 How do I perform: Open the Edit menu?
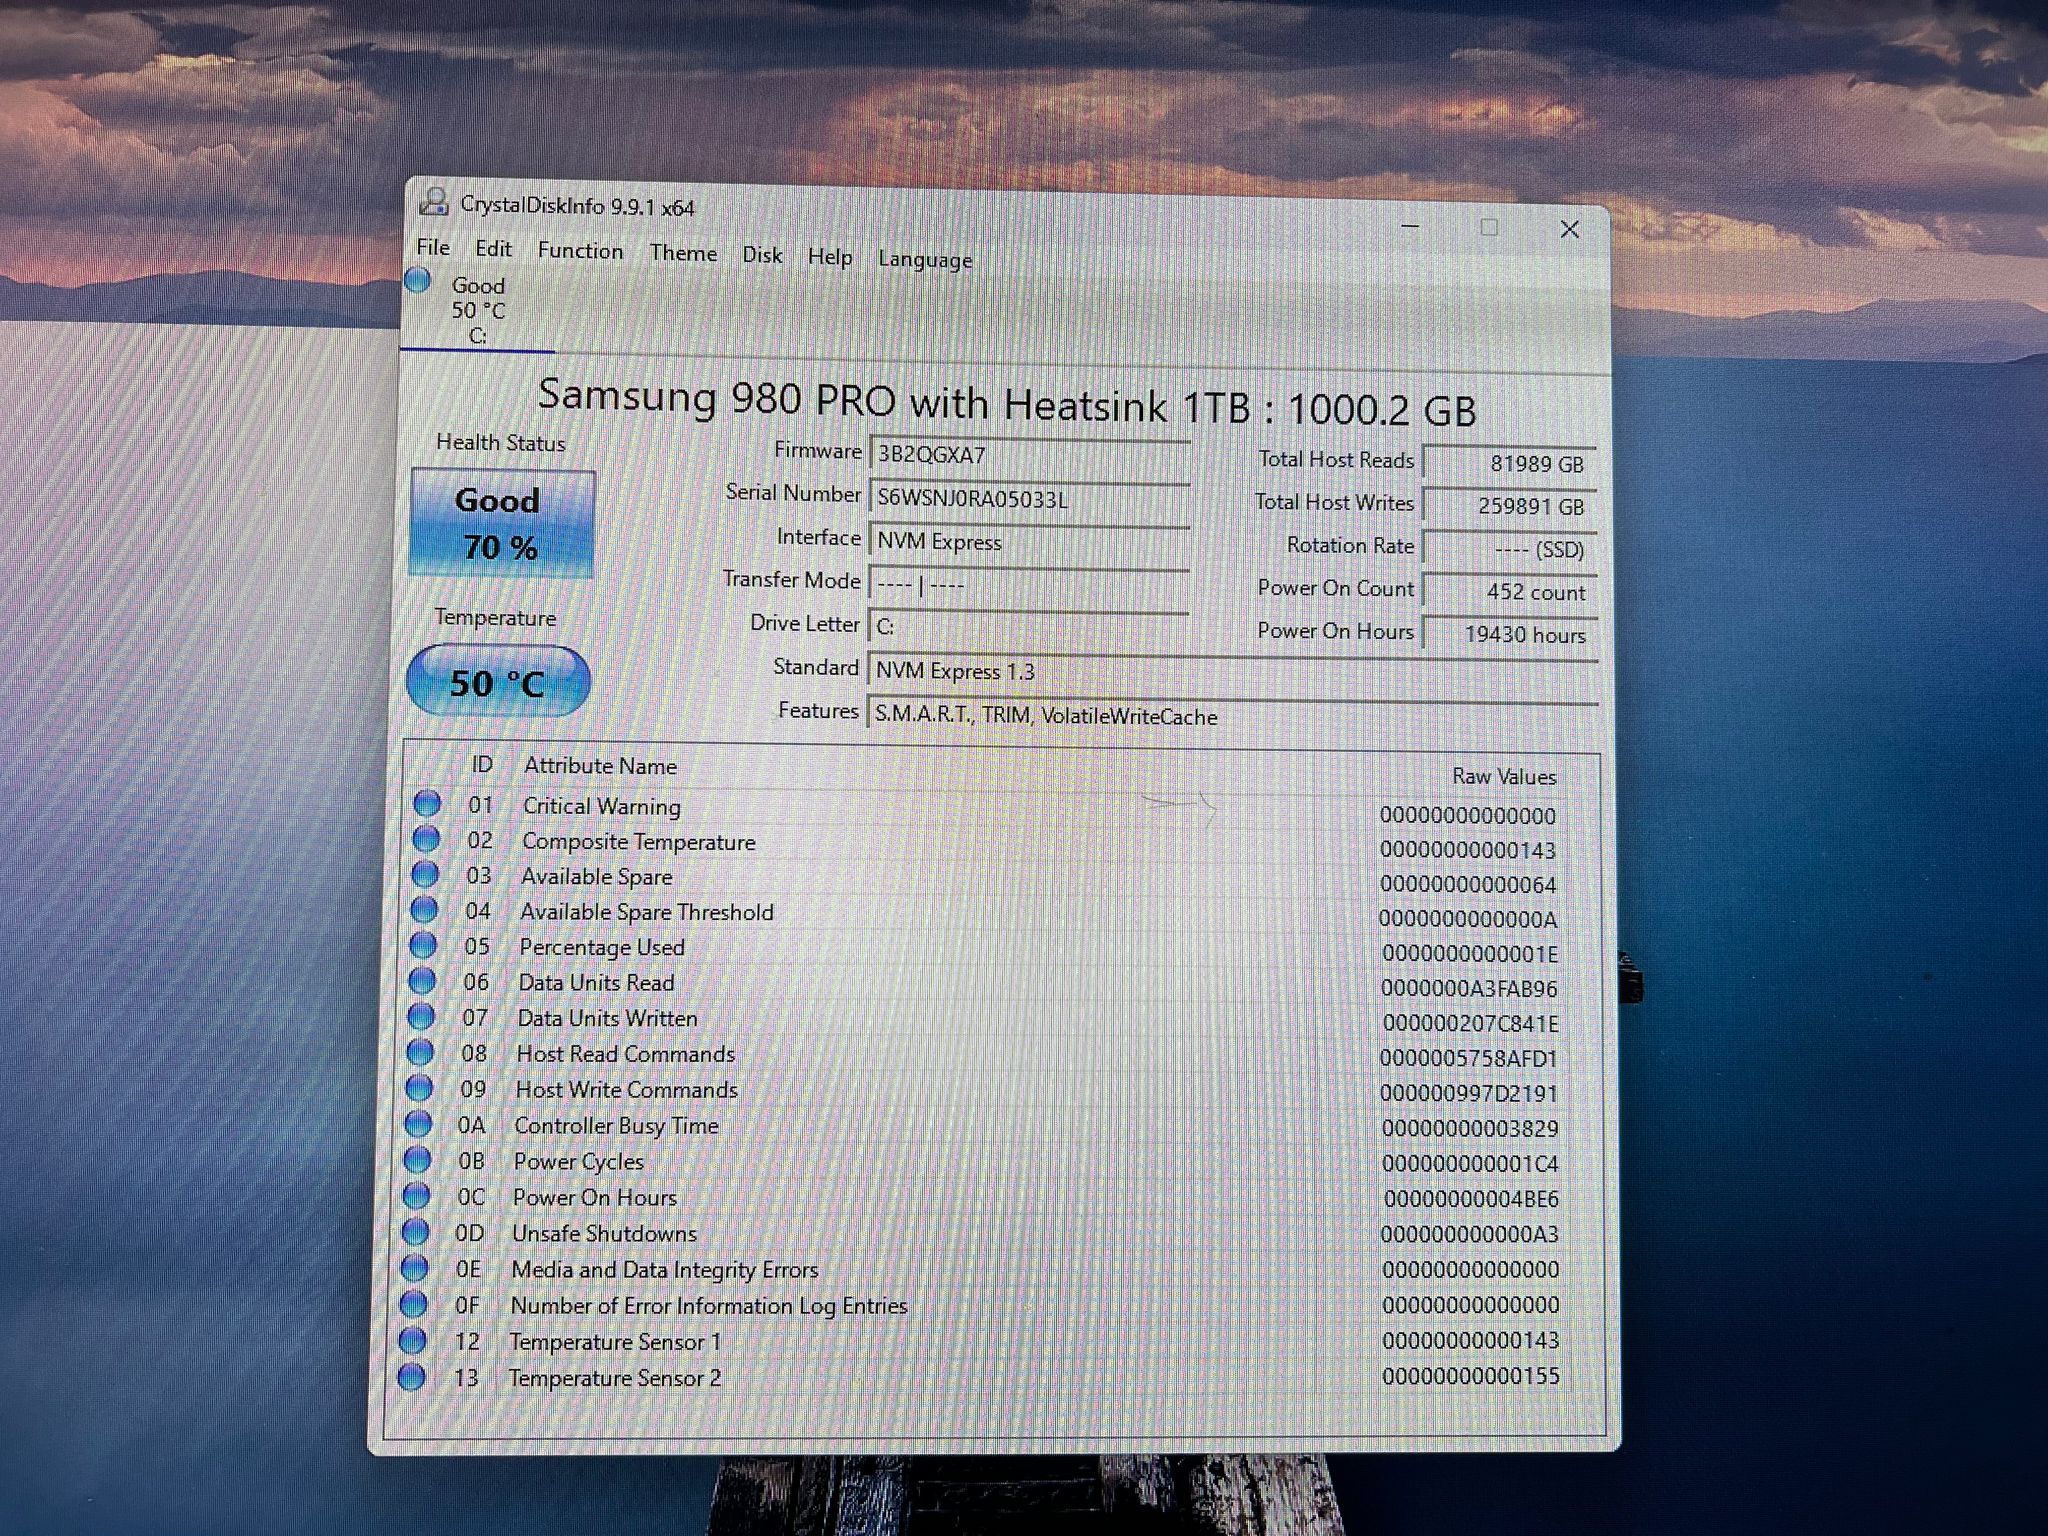pos(493,249)
